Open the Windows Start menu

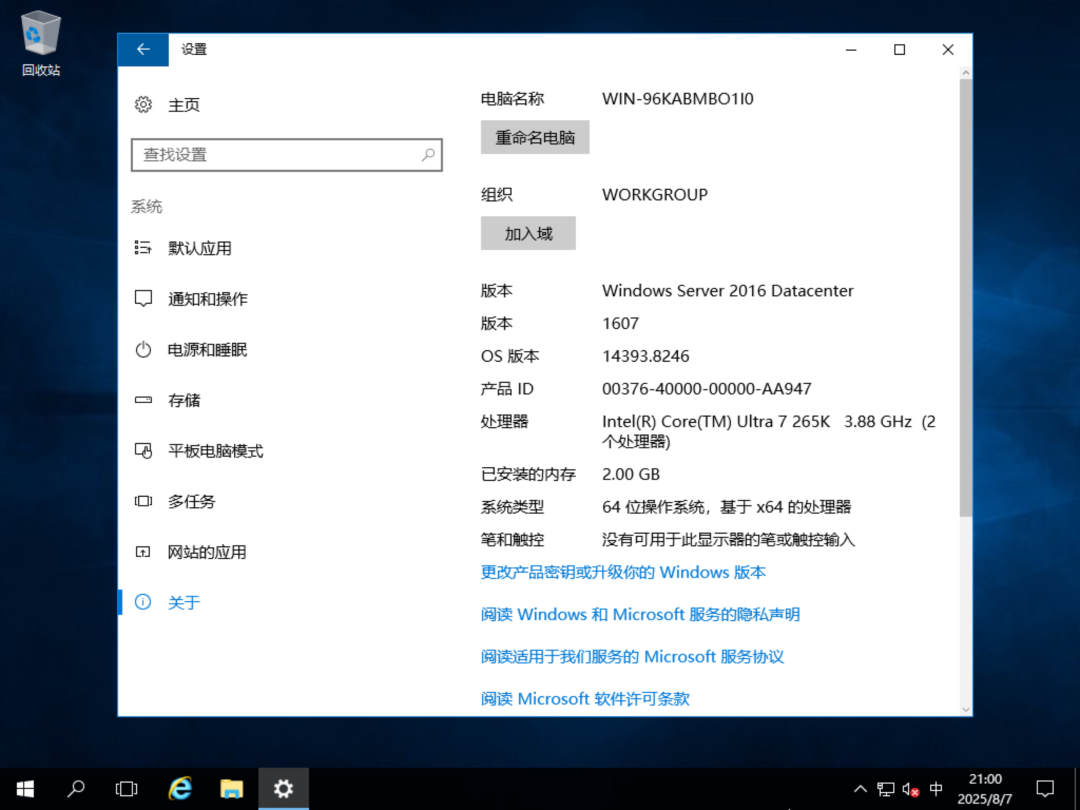click(25, 789)
